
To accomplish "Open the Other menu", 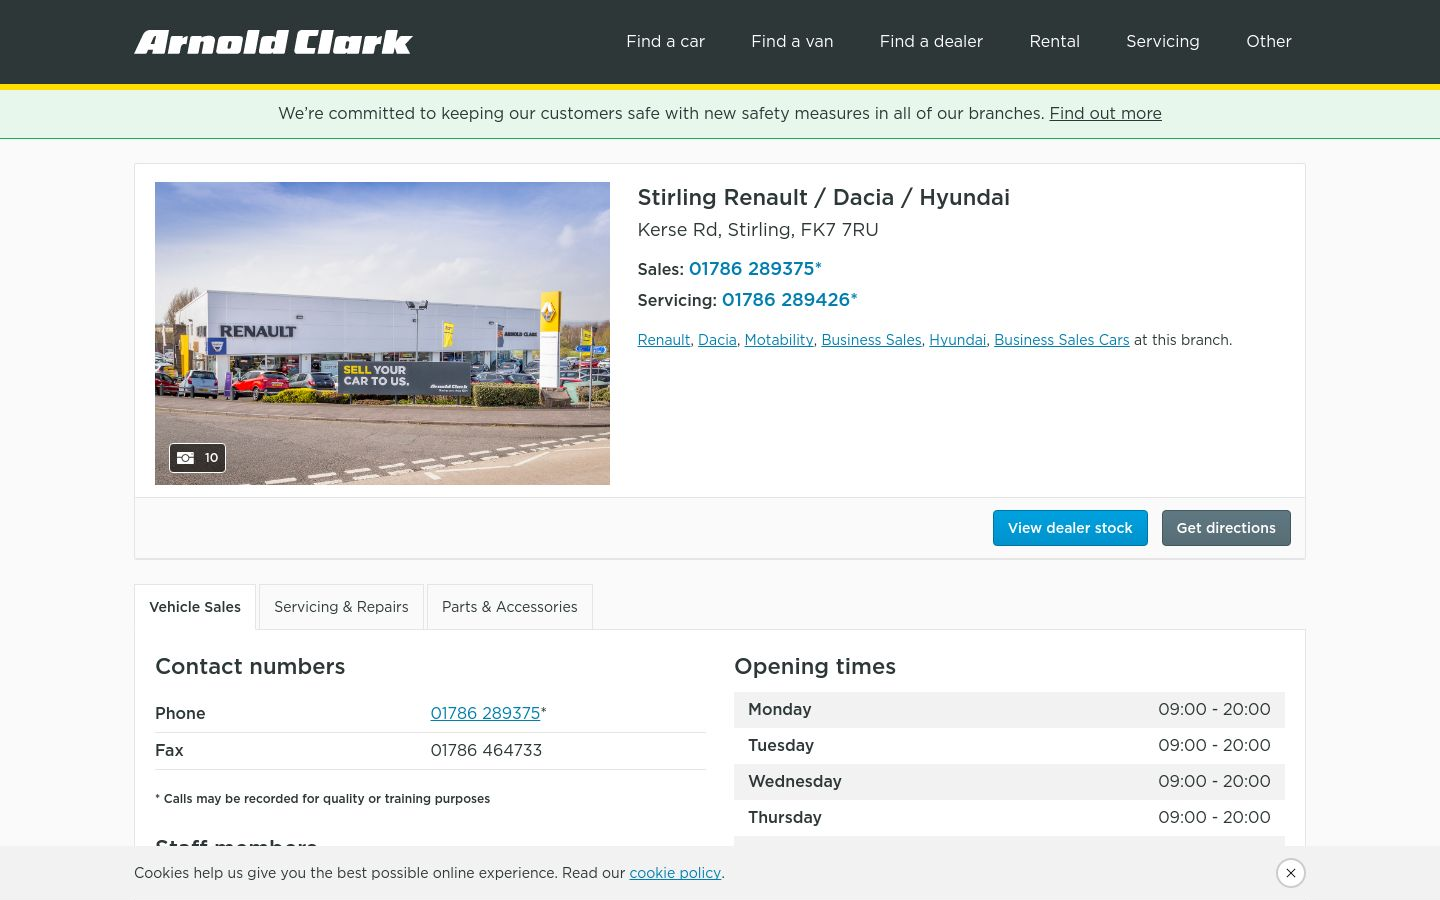I will [x=1268, y=42].
